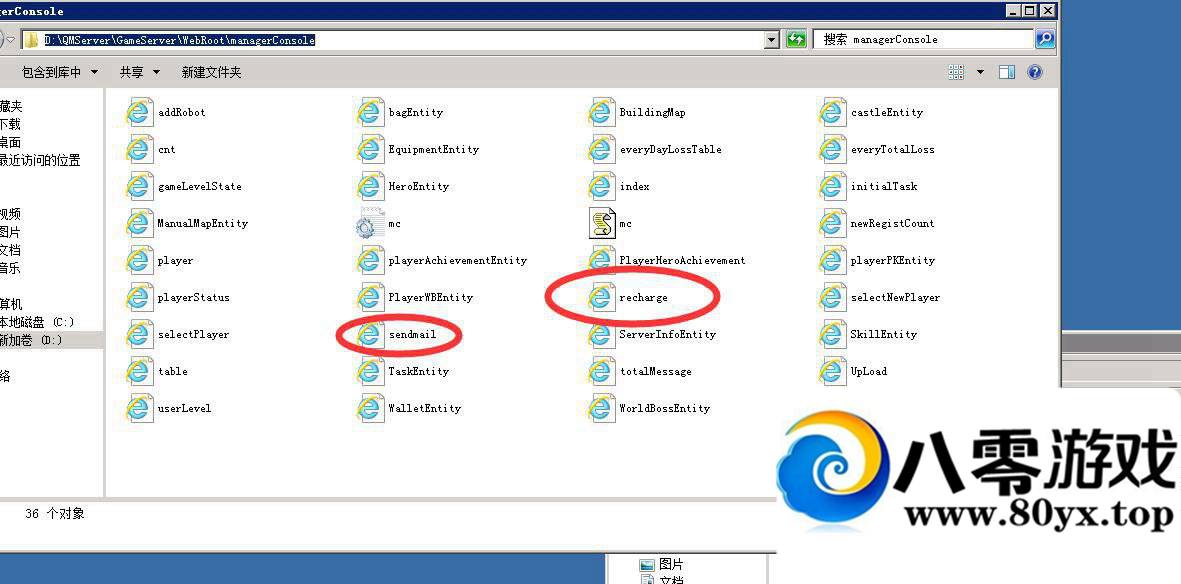The width and height of the screenshot is (1181, 584).
Task: Open the help question mark icon
Action: tap(1035, 72)
